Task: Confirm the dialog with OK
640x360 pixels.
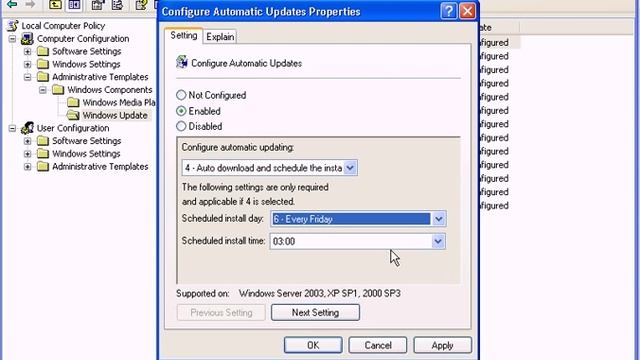Action: 313,345
